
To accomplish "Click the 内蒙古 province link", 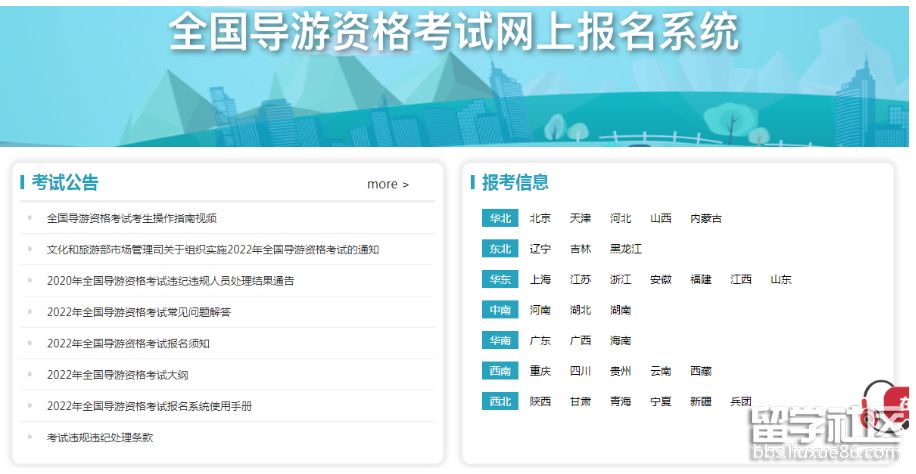I will (x=706, y=218).
